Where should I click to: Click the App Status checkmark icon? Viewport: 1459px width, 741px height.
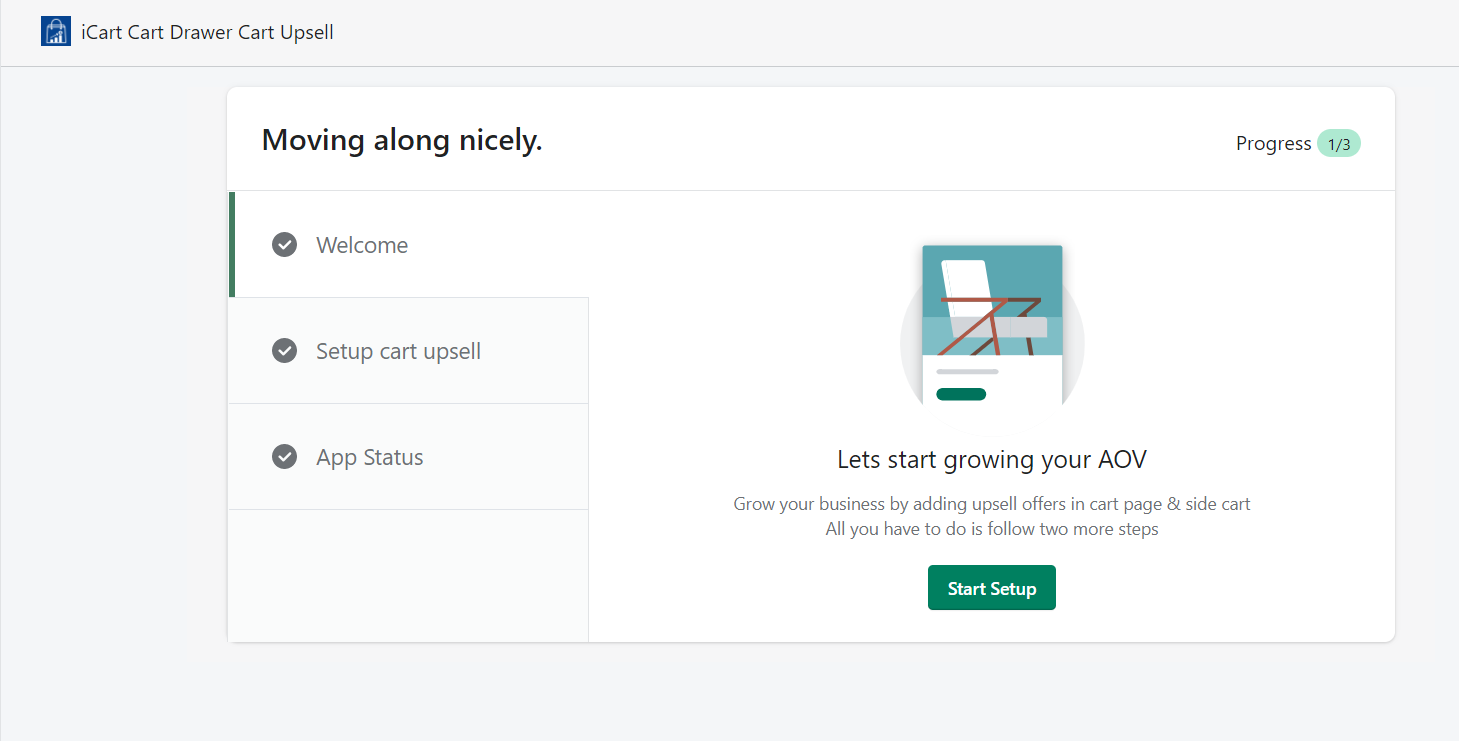point(285,457)
